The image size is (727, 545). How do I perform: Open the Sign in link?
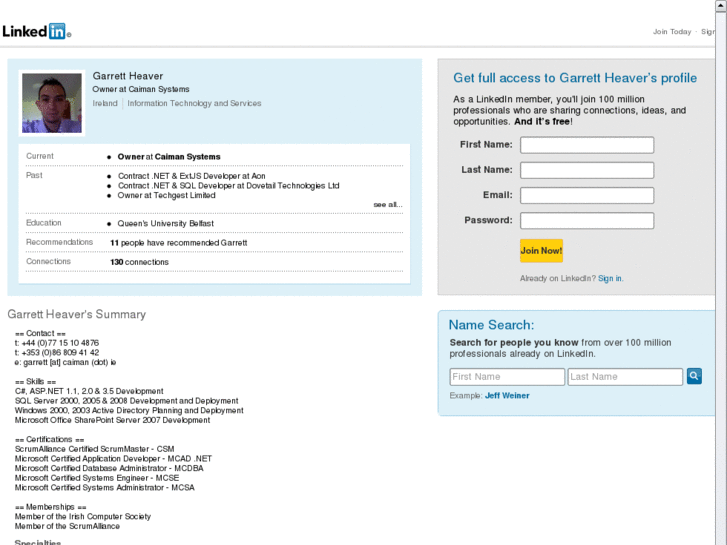click(610, 278)
